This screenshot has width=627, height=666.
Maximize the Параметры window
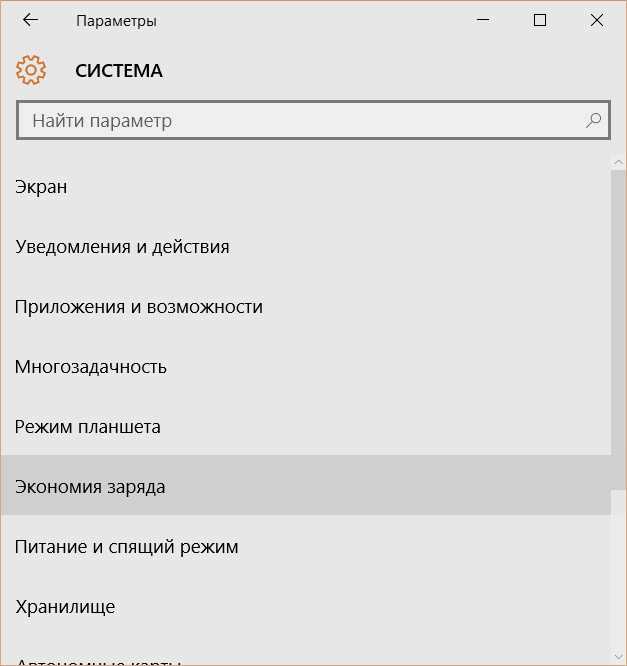pyautogui.click(x=539, y=20)
